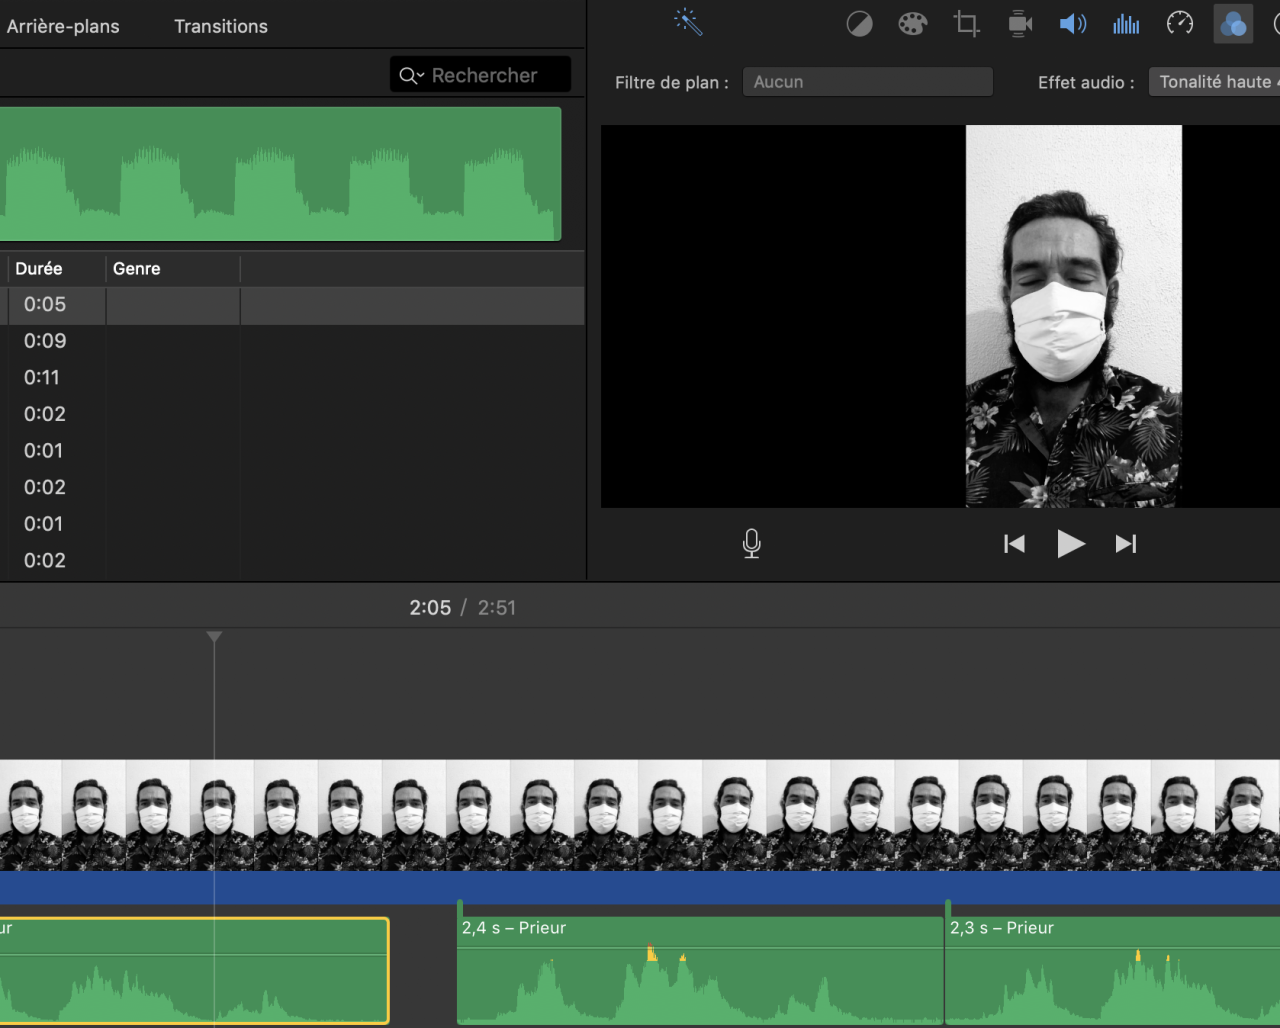Open the stabilization camera tool
This screenshot has height=1028, width=1280.
tap(1019, 24)
